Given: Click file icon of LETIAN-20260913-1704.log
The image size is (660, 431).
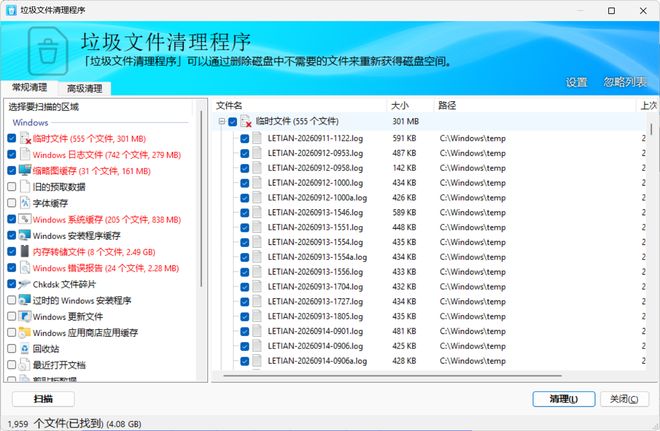Looking at the screenshot, I should tap(257, 286).
